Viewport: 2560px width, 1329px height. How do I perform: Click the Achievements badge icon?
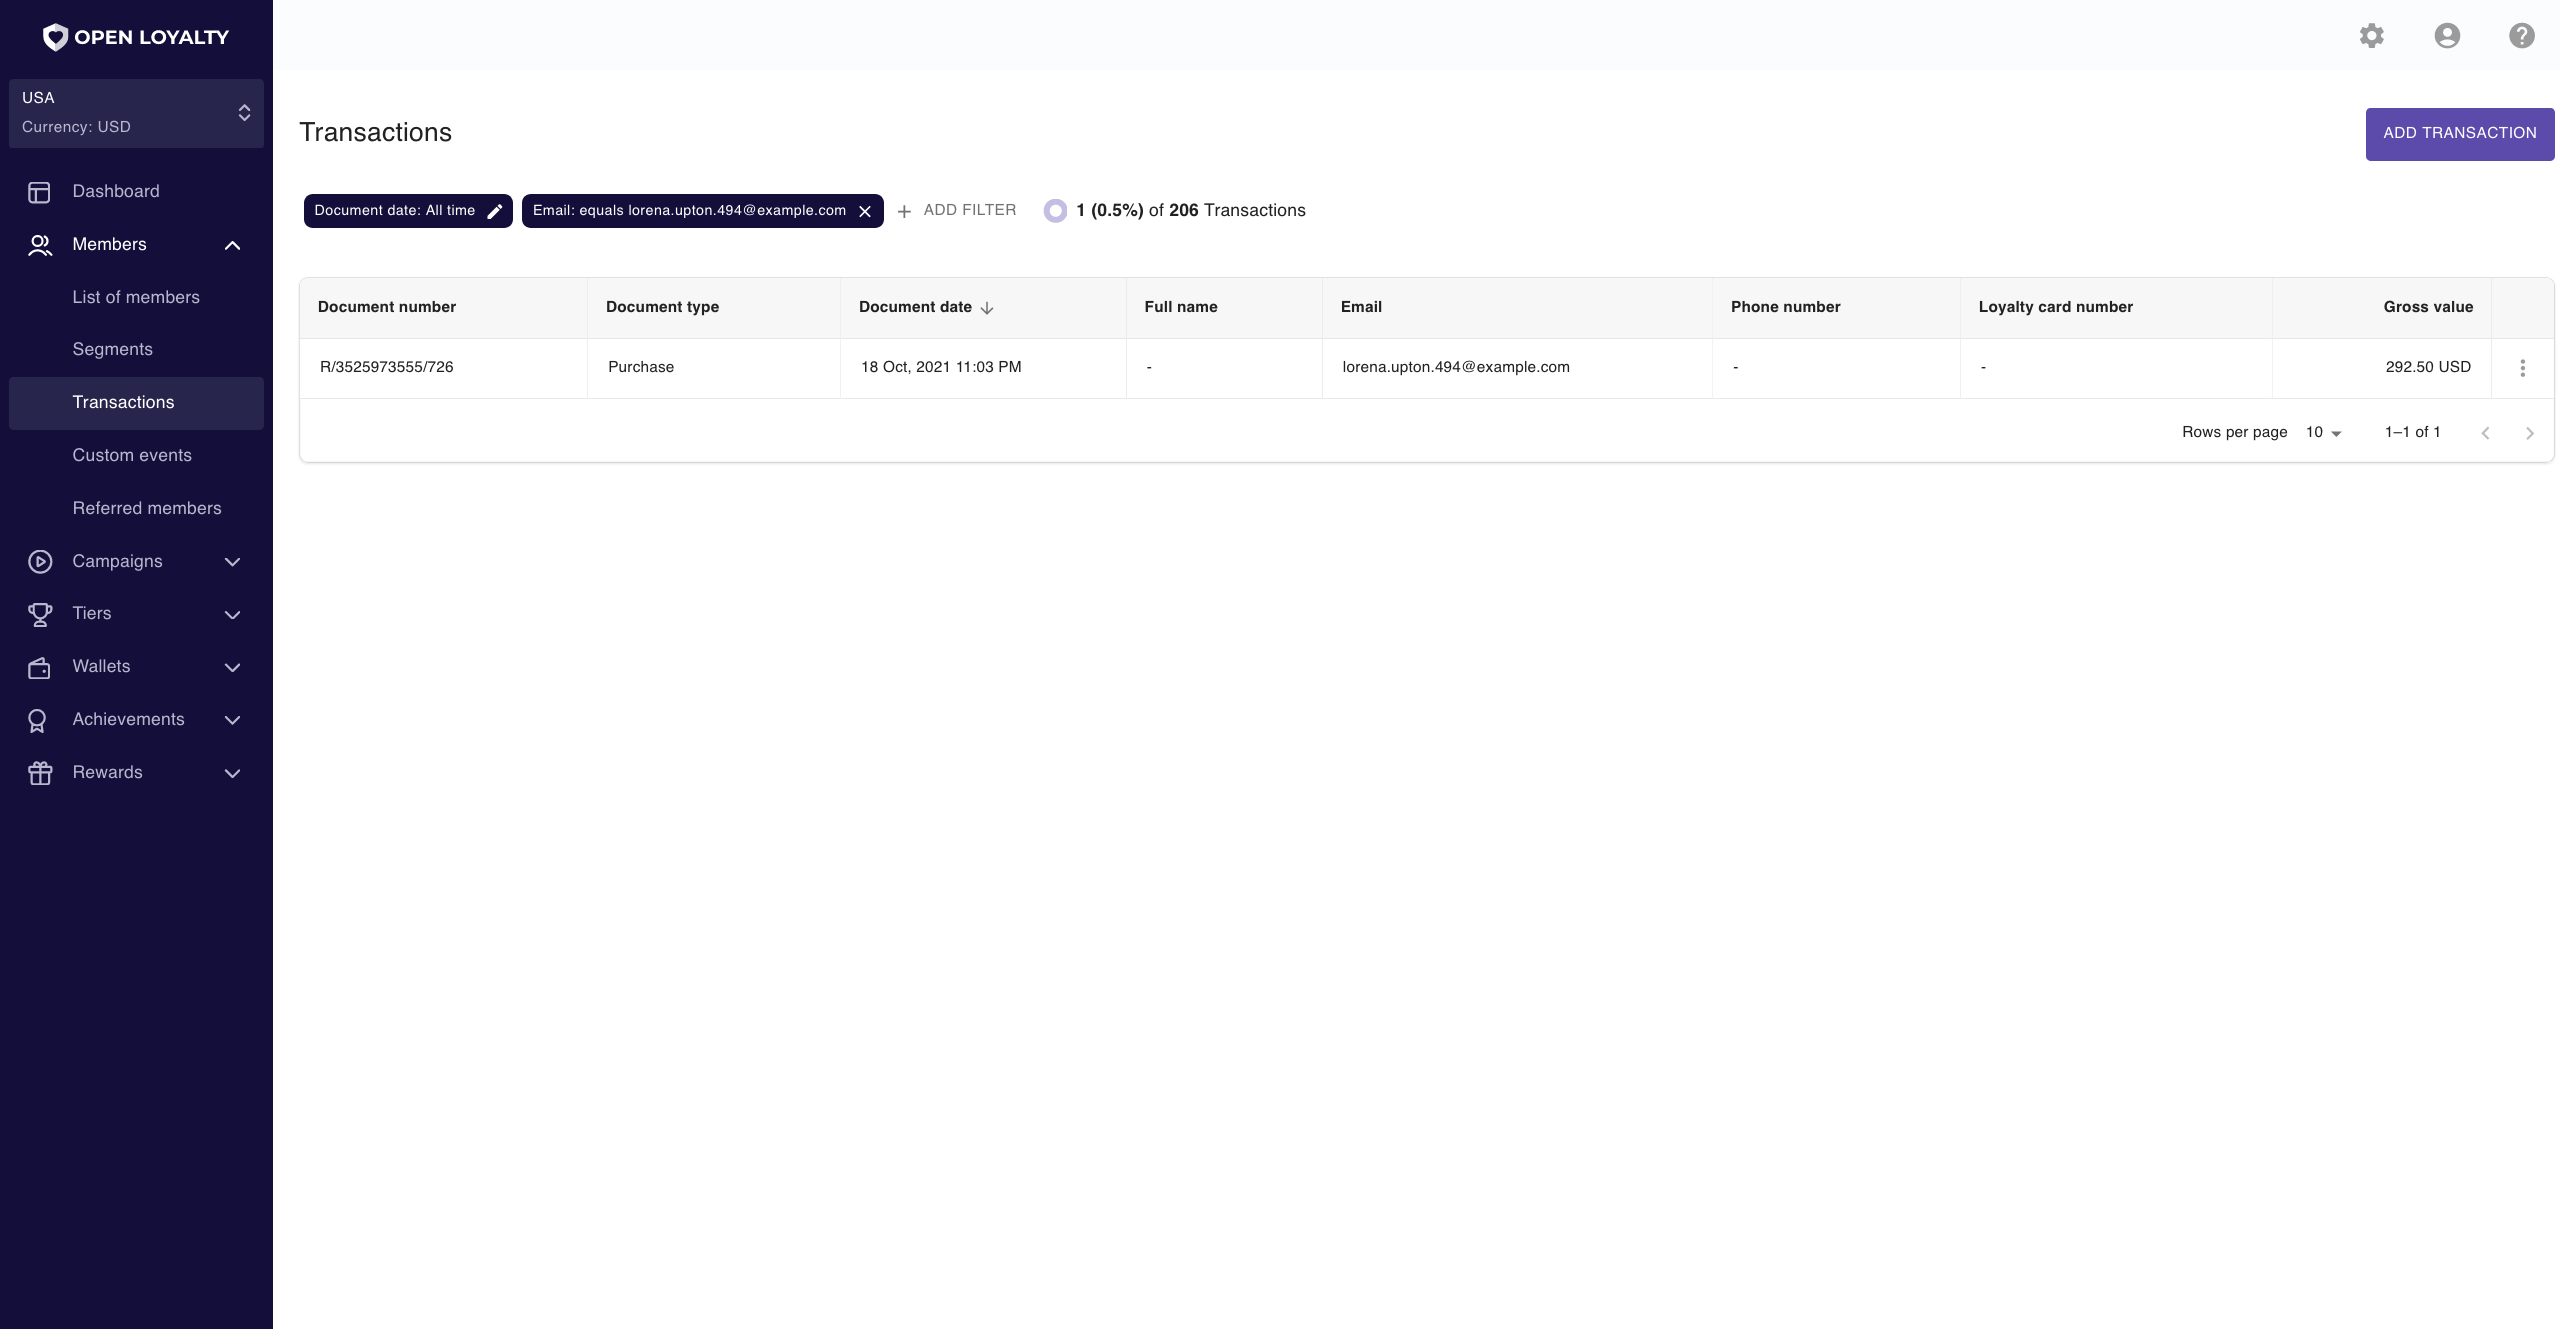37,720
